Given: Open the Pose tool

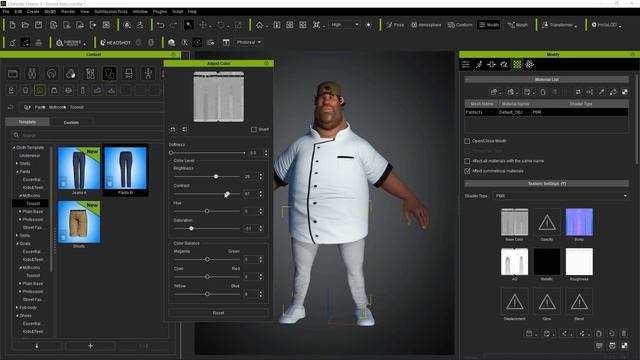Looking at the screenshot, I should click(x=395, y=25).
